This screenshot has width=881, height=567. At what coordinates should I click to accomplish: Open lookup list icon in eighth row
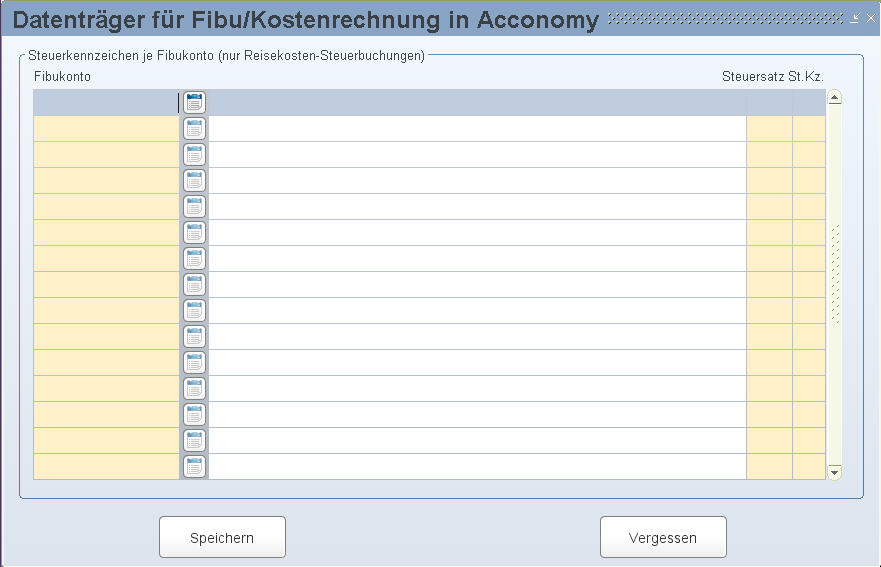tap(194, 284)
